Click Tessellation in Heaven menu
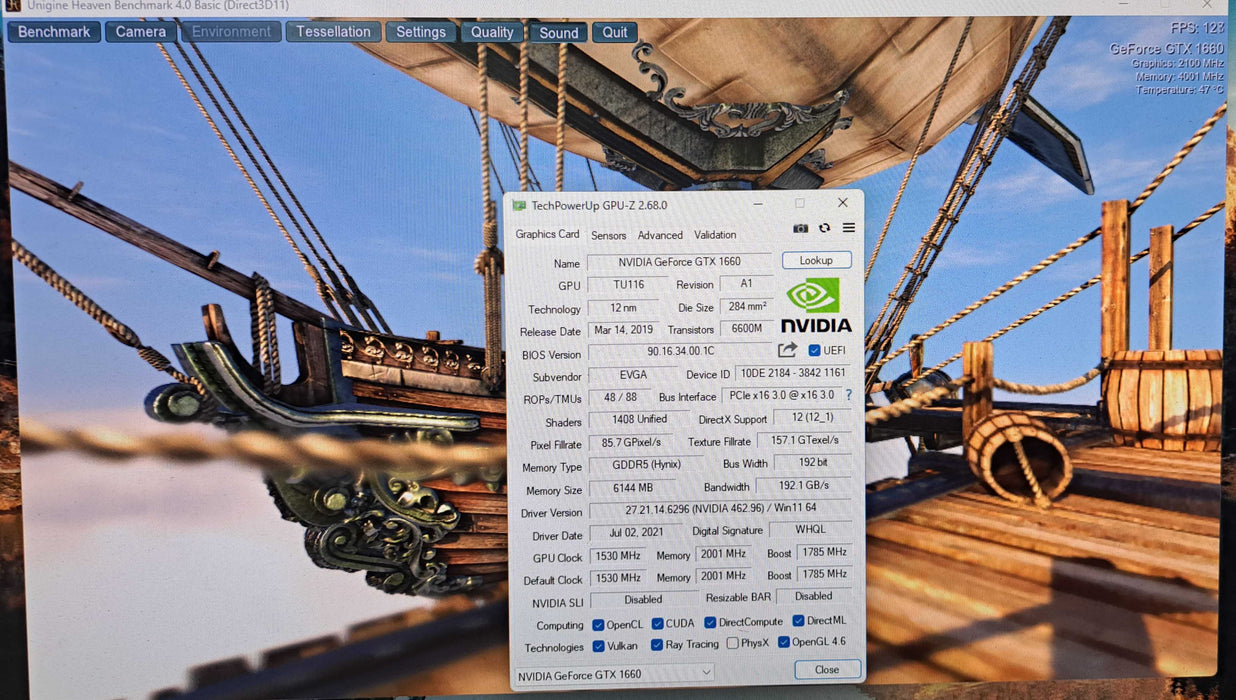The height and width of the screenshot is (700, 1236). coord(333,31)
